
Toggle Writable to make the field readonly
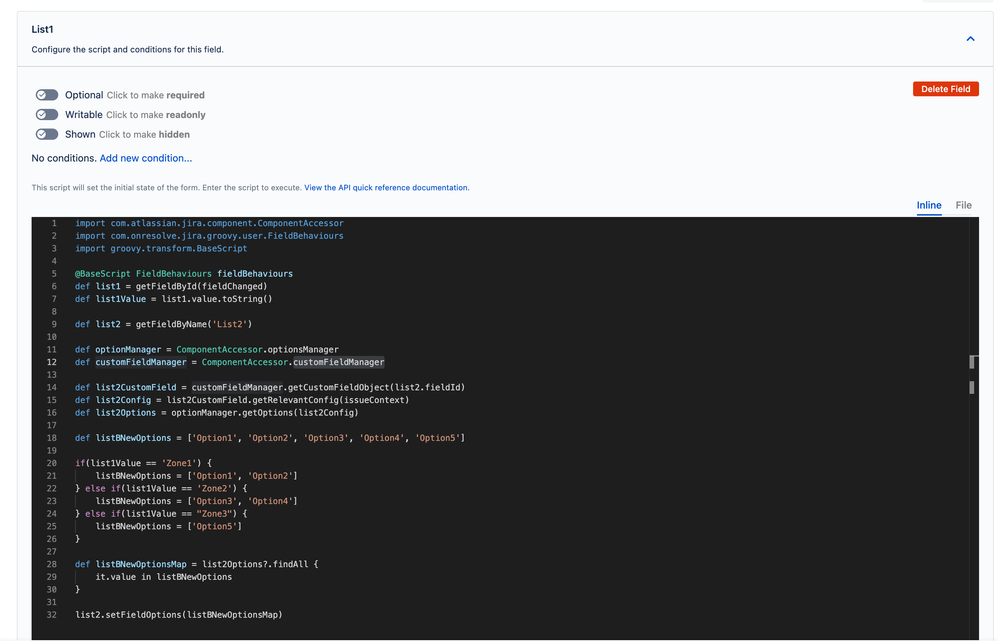(x=47, y=114)
